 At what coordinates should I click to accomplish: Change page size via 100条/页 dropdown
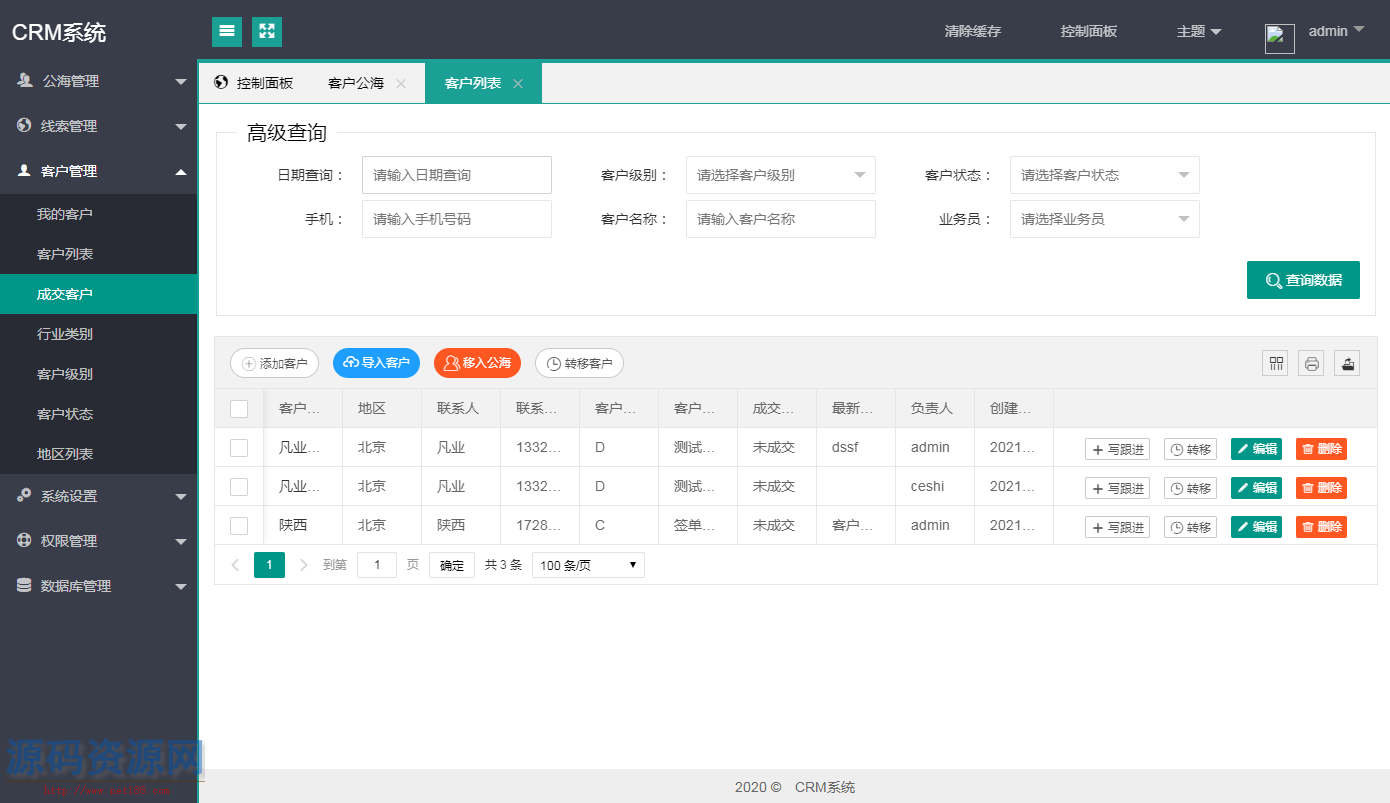[x=588, y=565]
